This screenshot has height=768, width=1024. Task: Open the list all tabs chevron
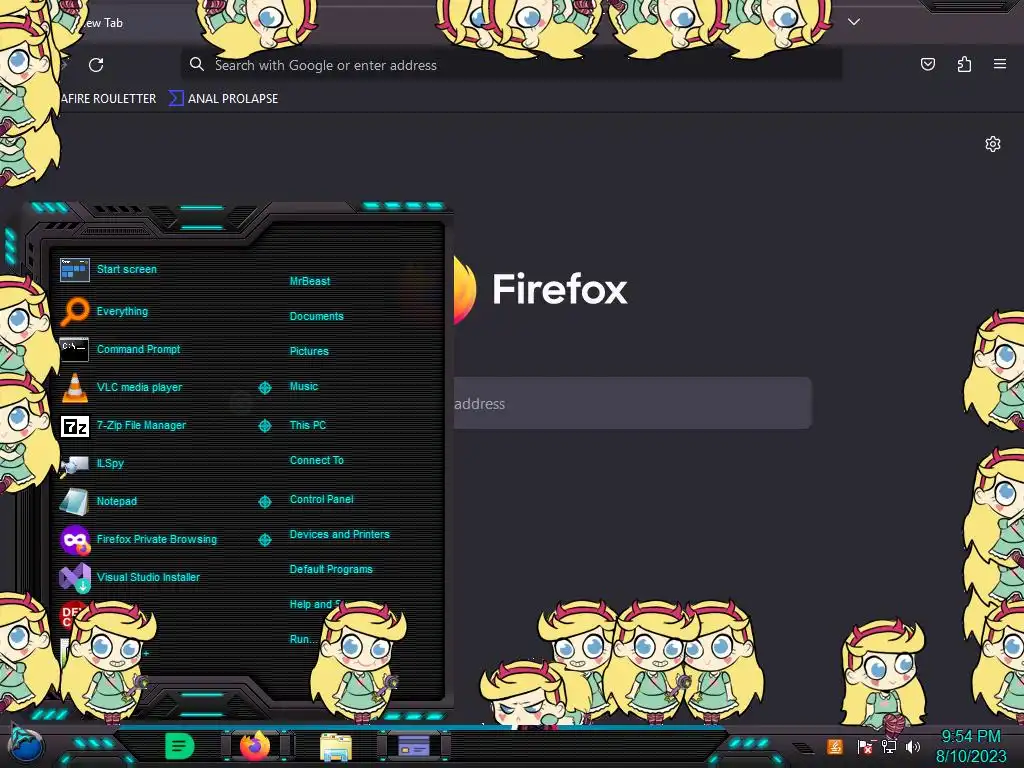tap(854, 22)
